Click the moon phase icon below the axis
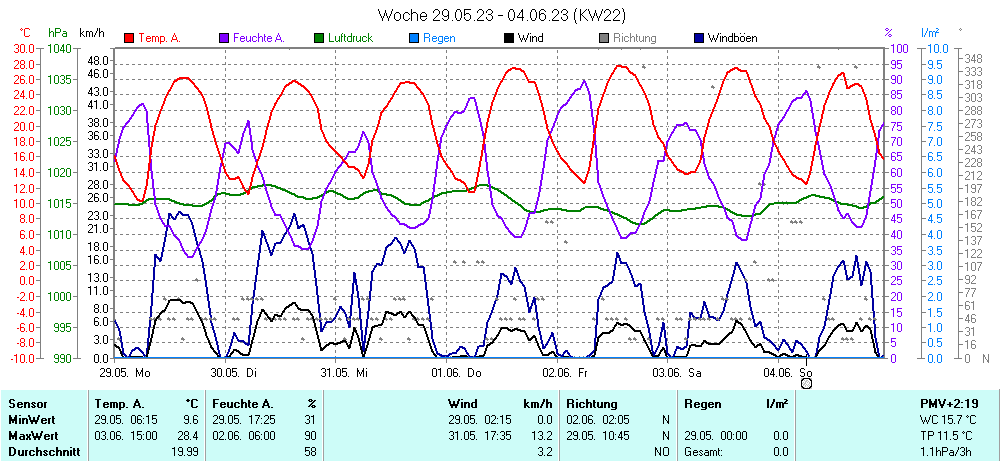The image size is (1000, 461). tap(806, 382)
